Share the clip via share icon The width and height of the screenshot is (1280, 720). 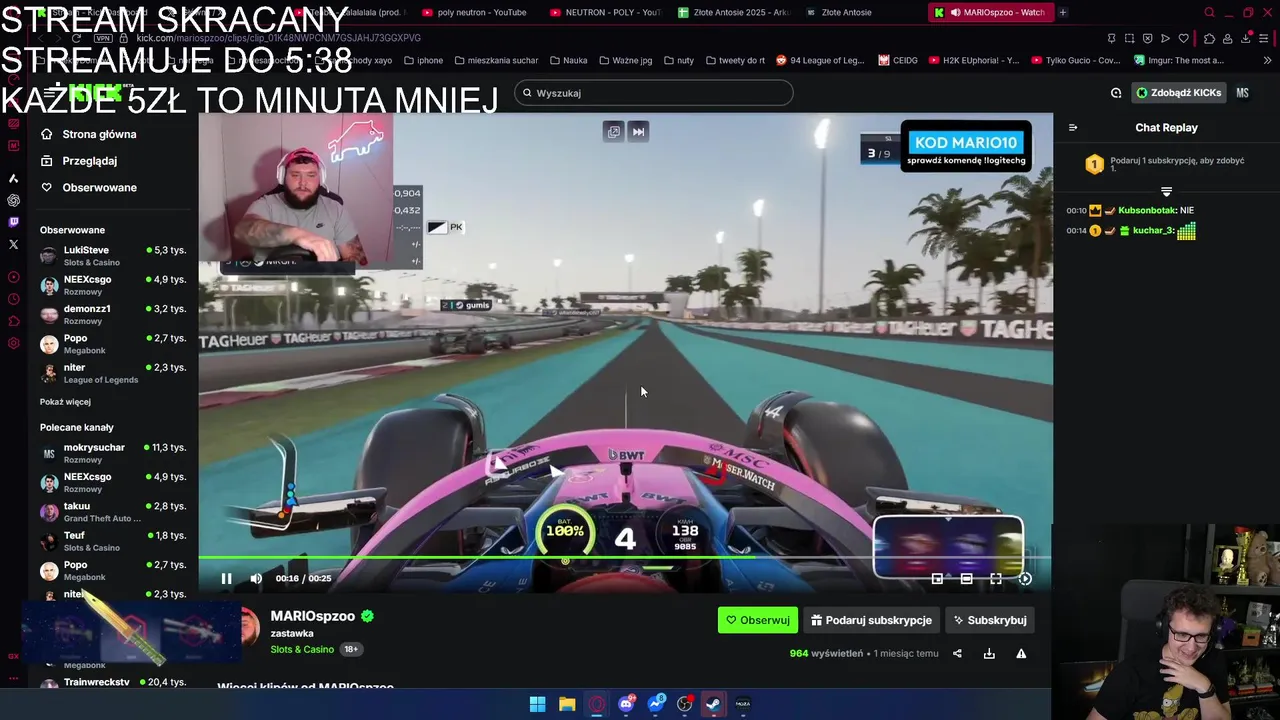(957, 653)
